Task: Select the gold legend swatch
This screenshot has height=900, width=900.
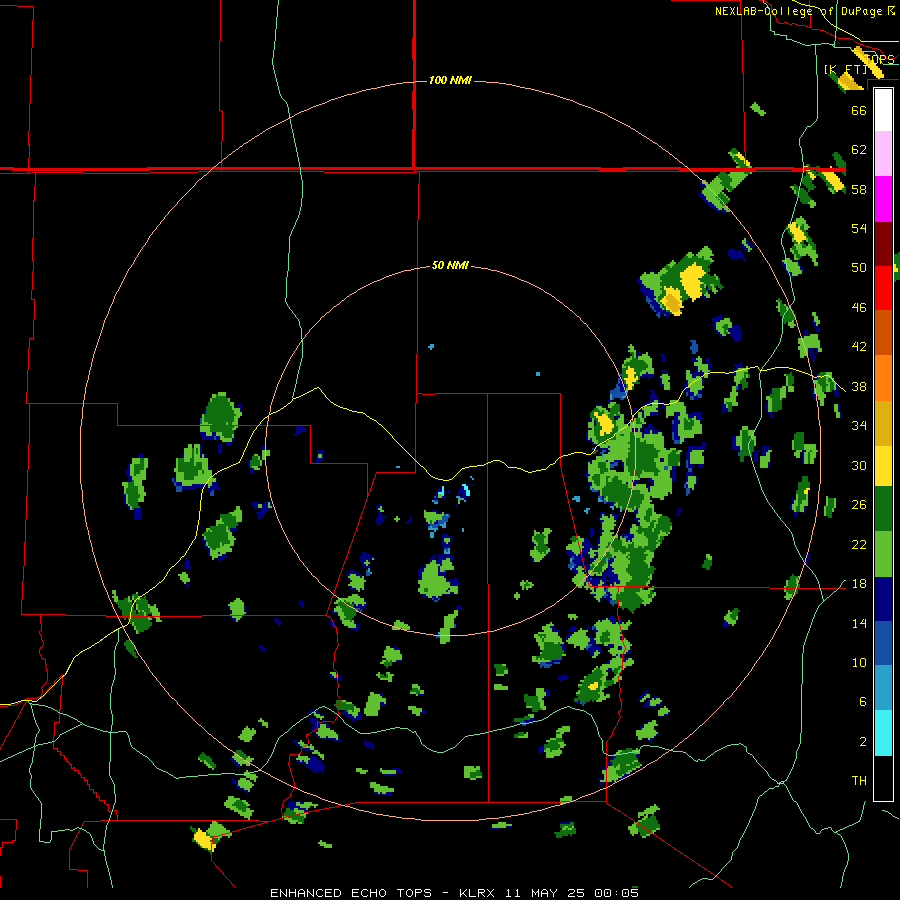Action: [883, 423]
